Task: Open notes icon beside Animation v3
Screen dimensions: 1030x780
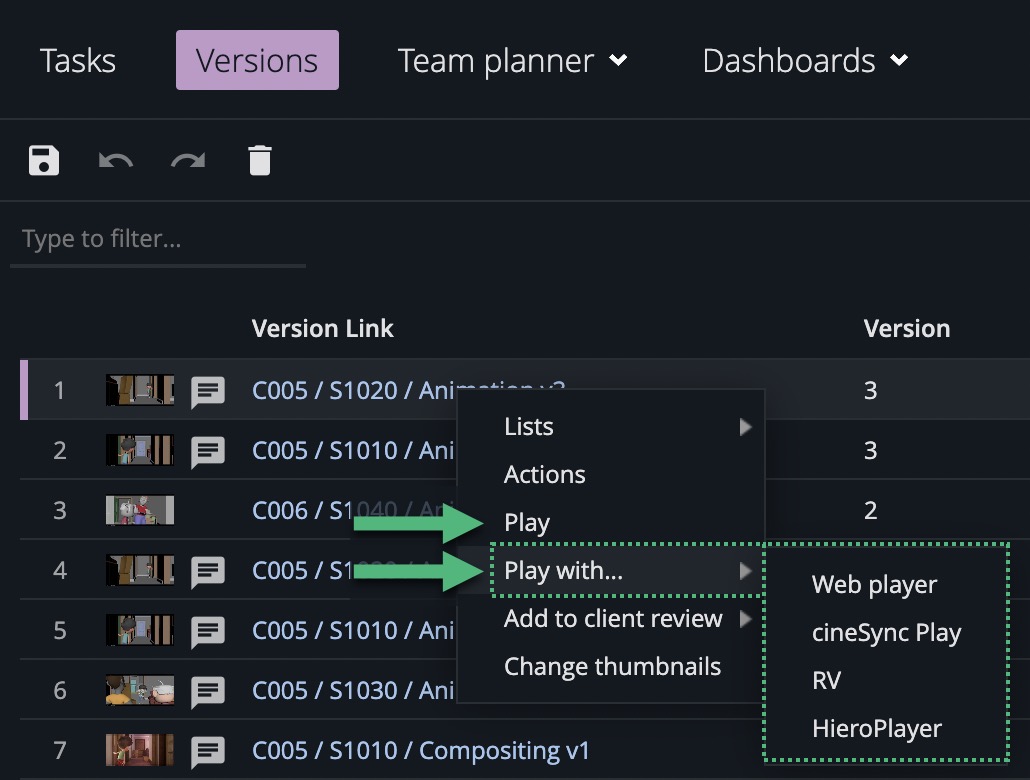Action: pos(208,392)
